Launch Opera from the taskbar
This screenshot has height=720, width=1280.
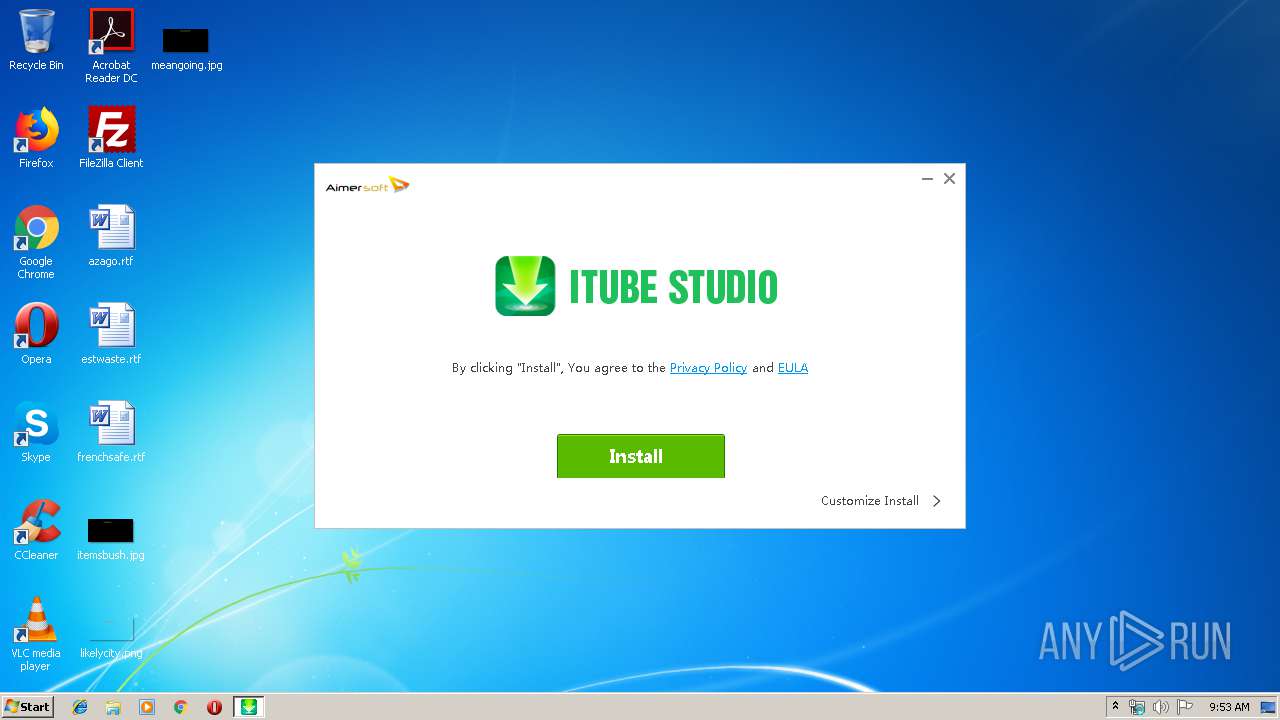[x=214, y=707]
